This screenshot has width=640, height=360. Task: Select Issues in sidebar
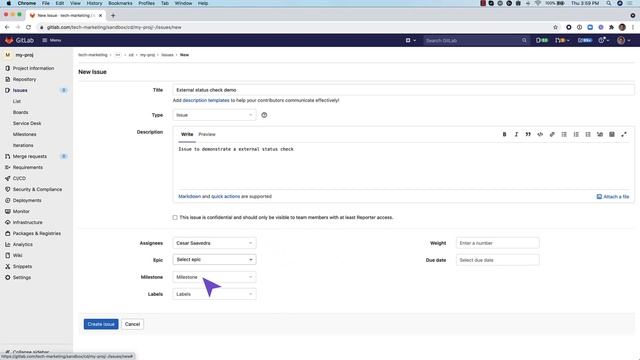pos(20,90)
